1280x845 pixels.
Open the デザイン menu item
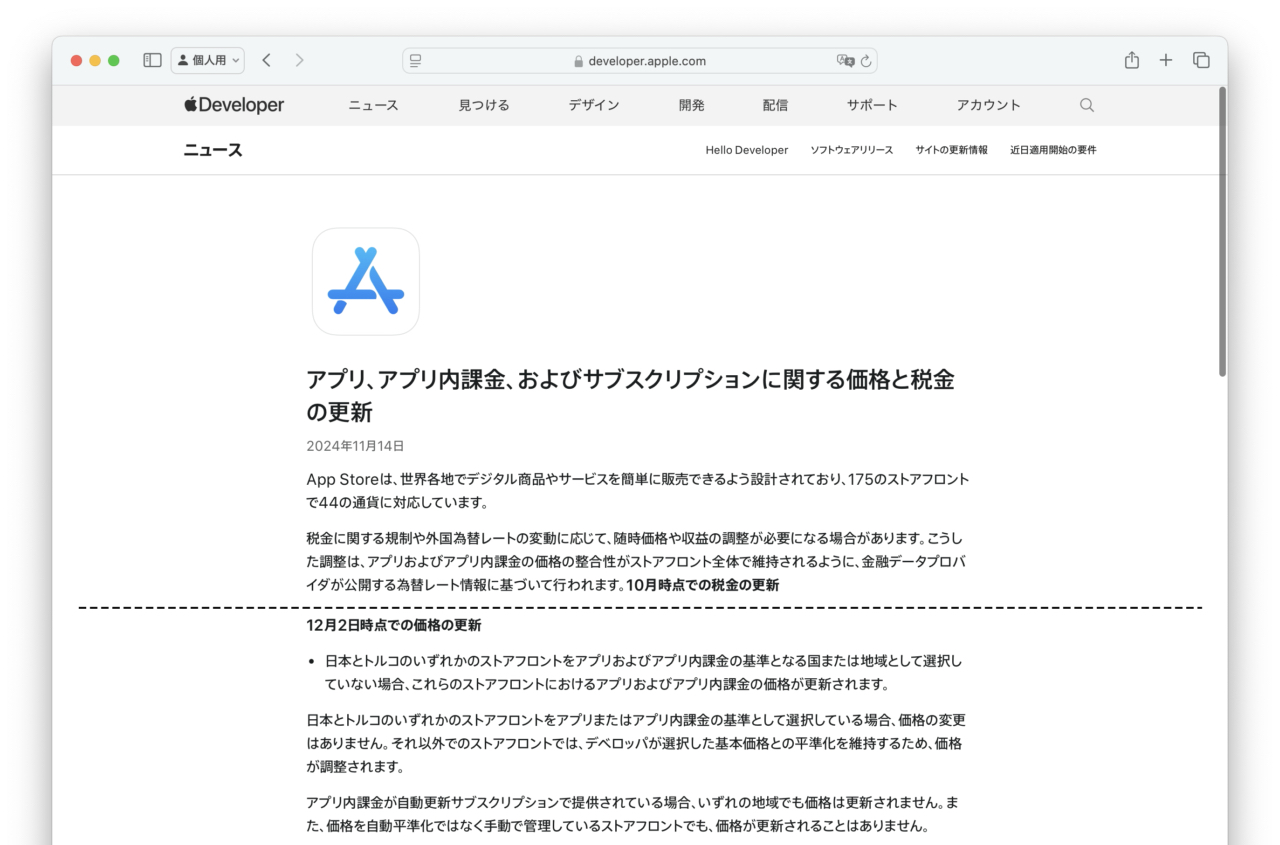(x=594, y=105)
